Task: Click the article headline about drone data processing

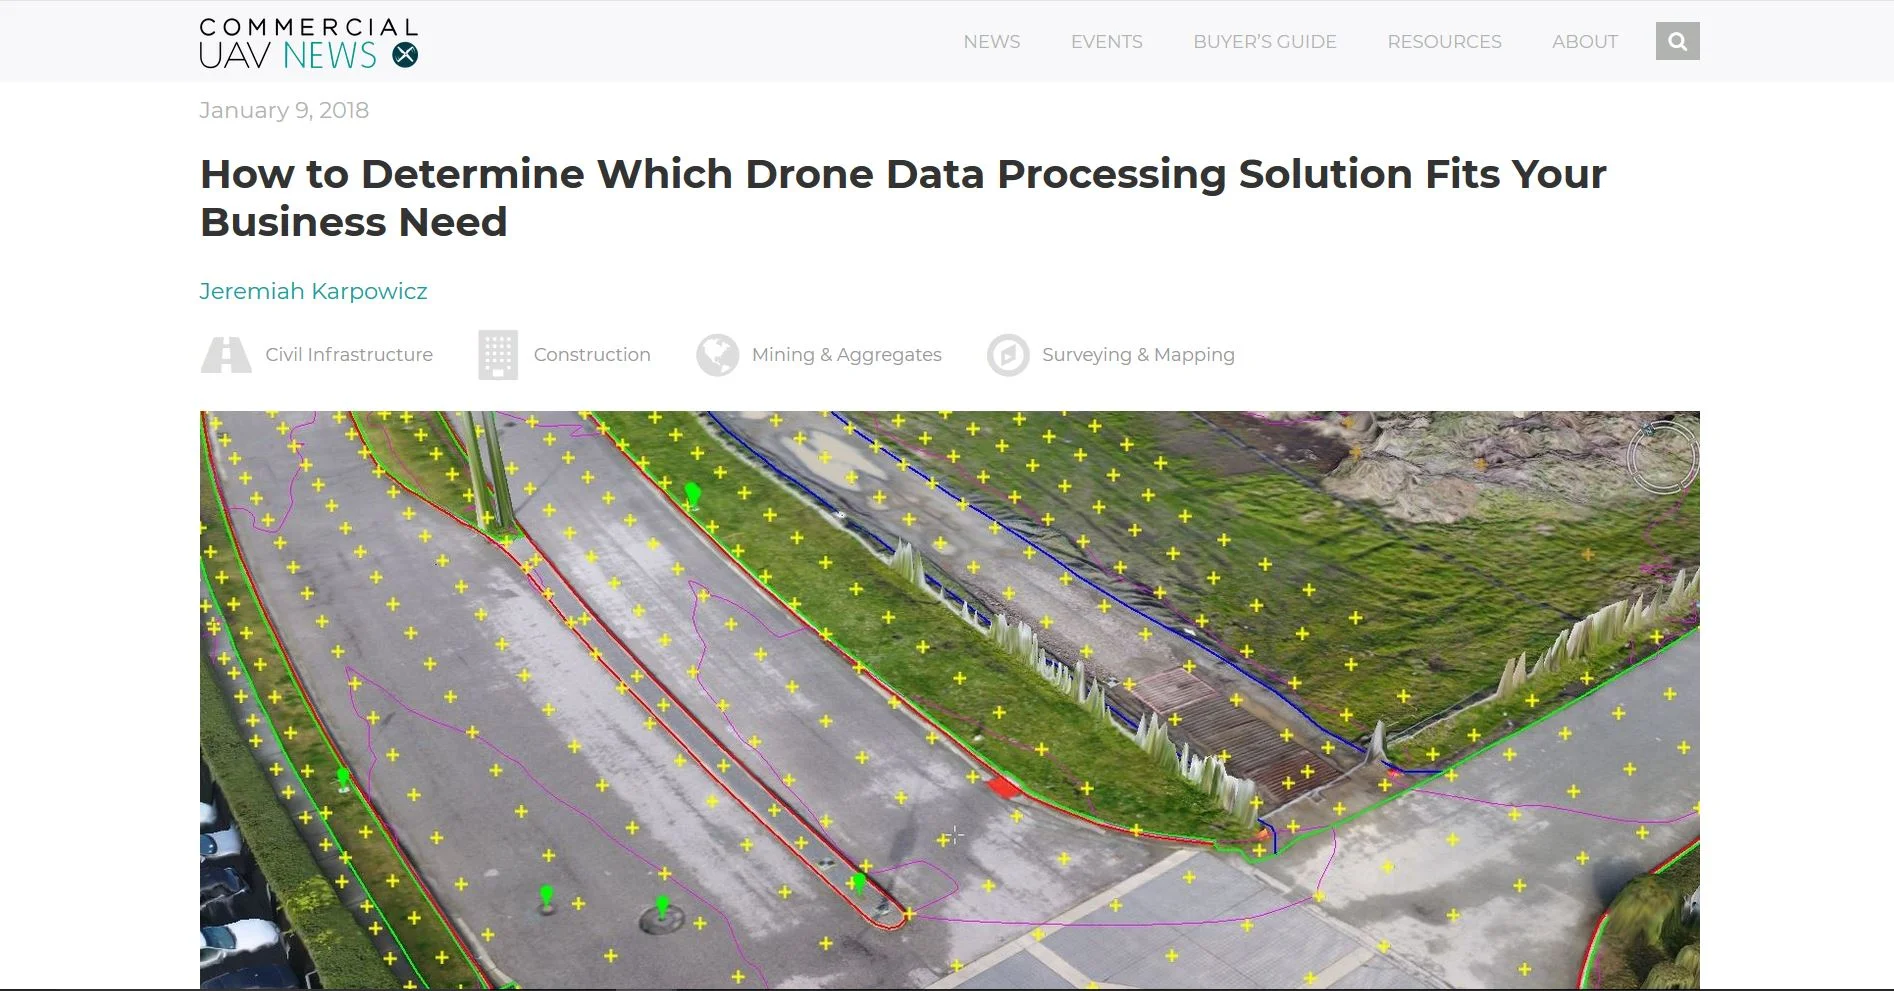Action: pyautogui.click(x=902, y=197)
